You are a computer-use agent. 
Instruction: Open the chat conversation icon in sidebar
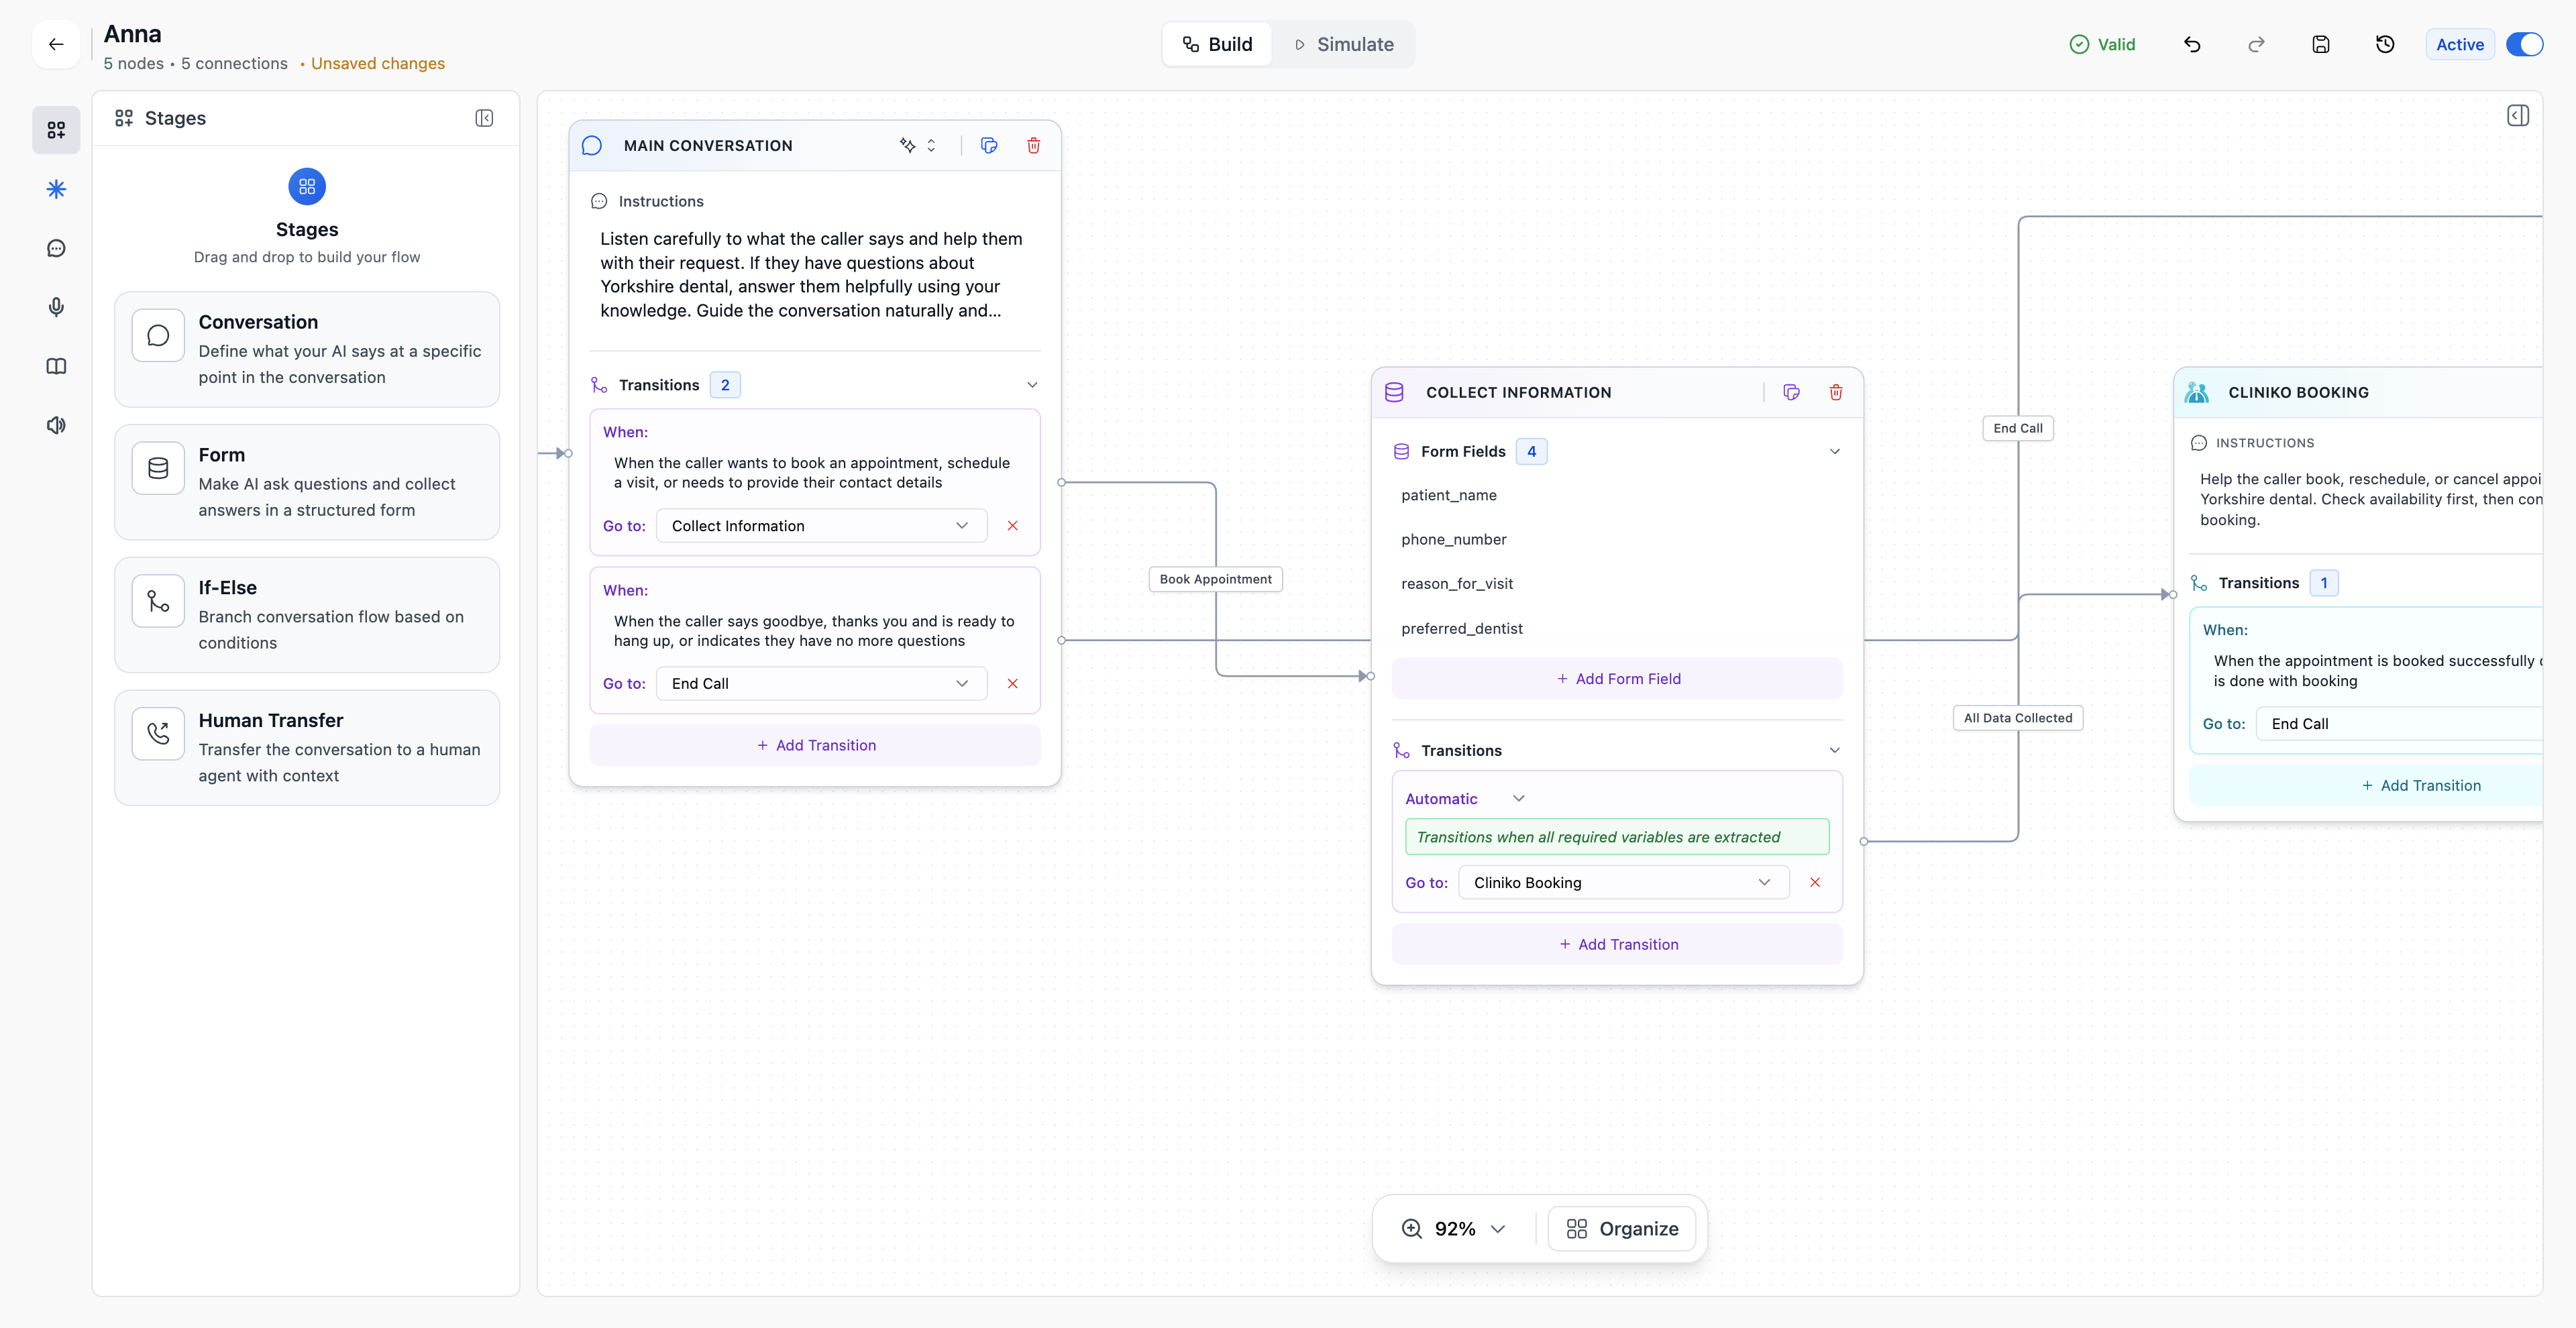(56, 247)
